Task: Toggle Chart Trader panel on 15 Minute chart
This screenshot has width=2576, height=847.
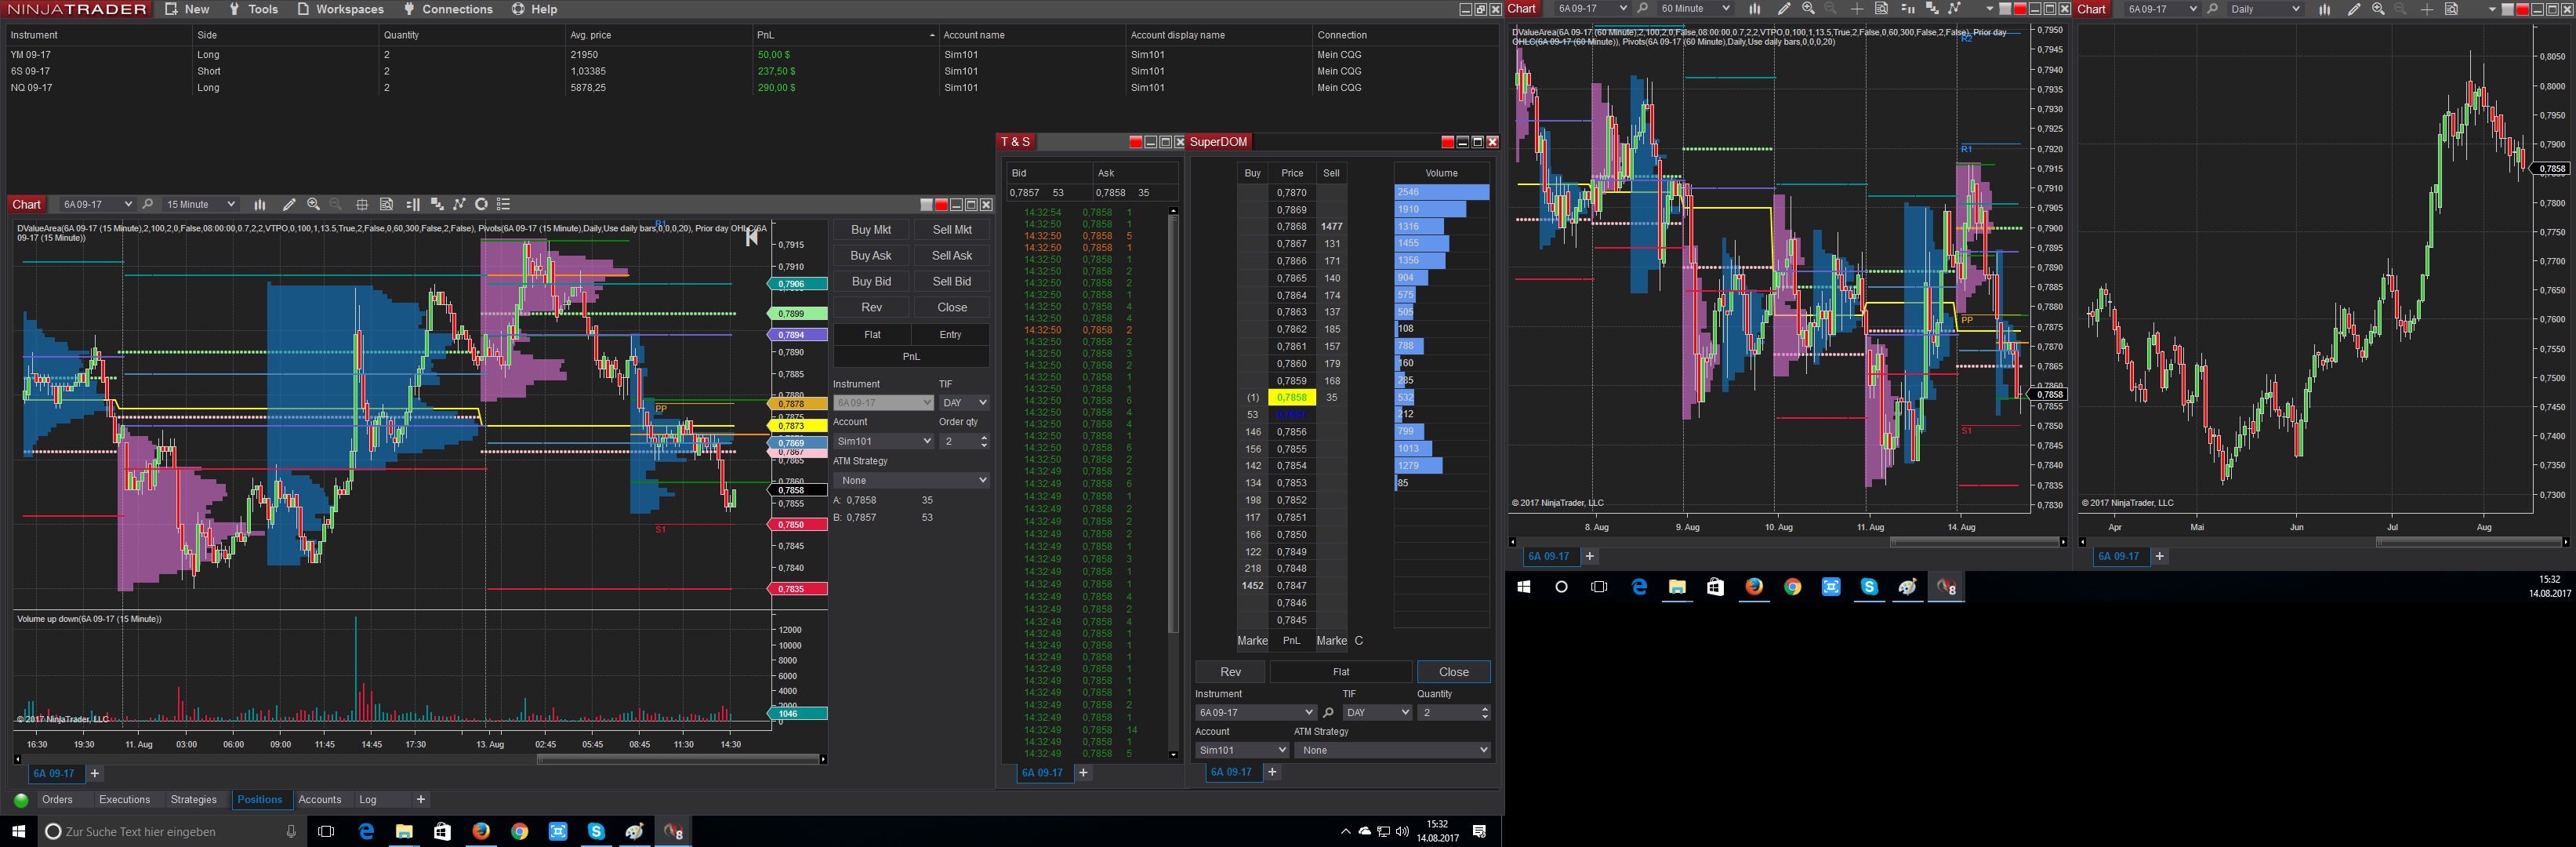Action: [412, 204]
